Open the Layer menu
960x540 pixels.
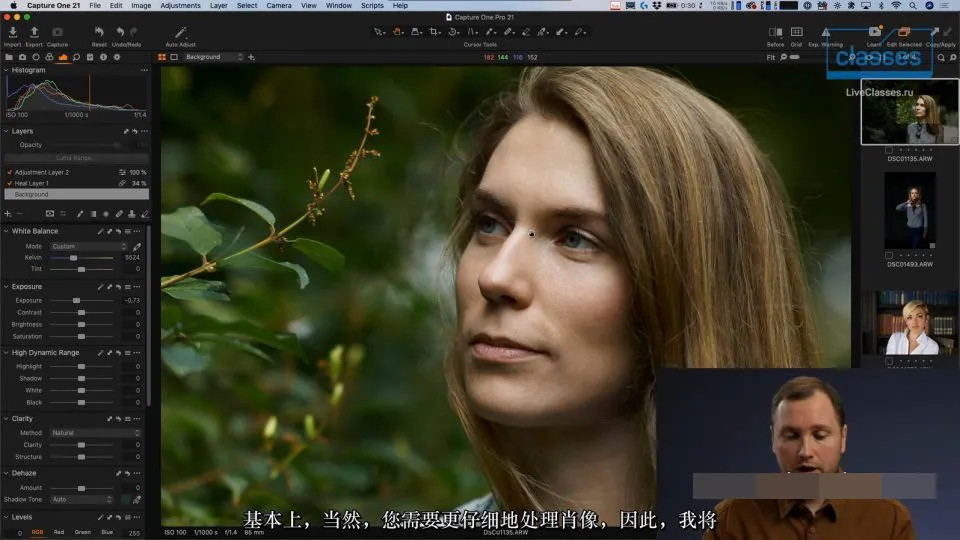tap(219, 6)
